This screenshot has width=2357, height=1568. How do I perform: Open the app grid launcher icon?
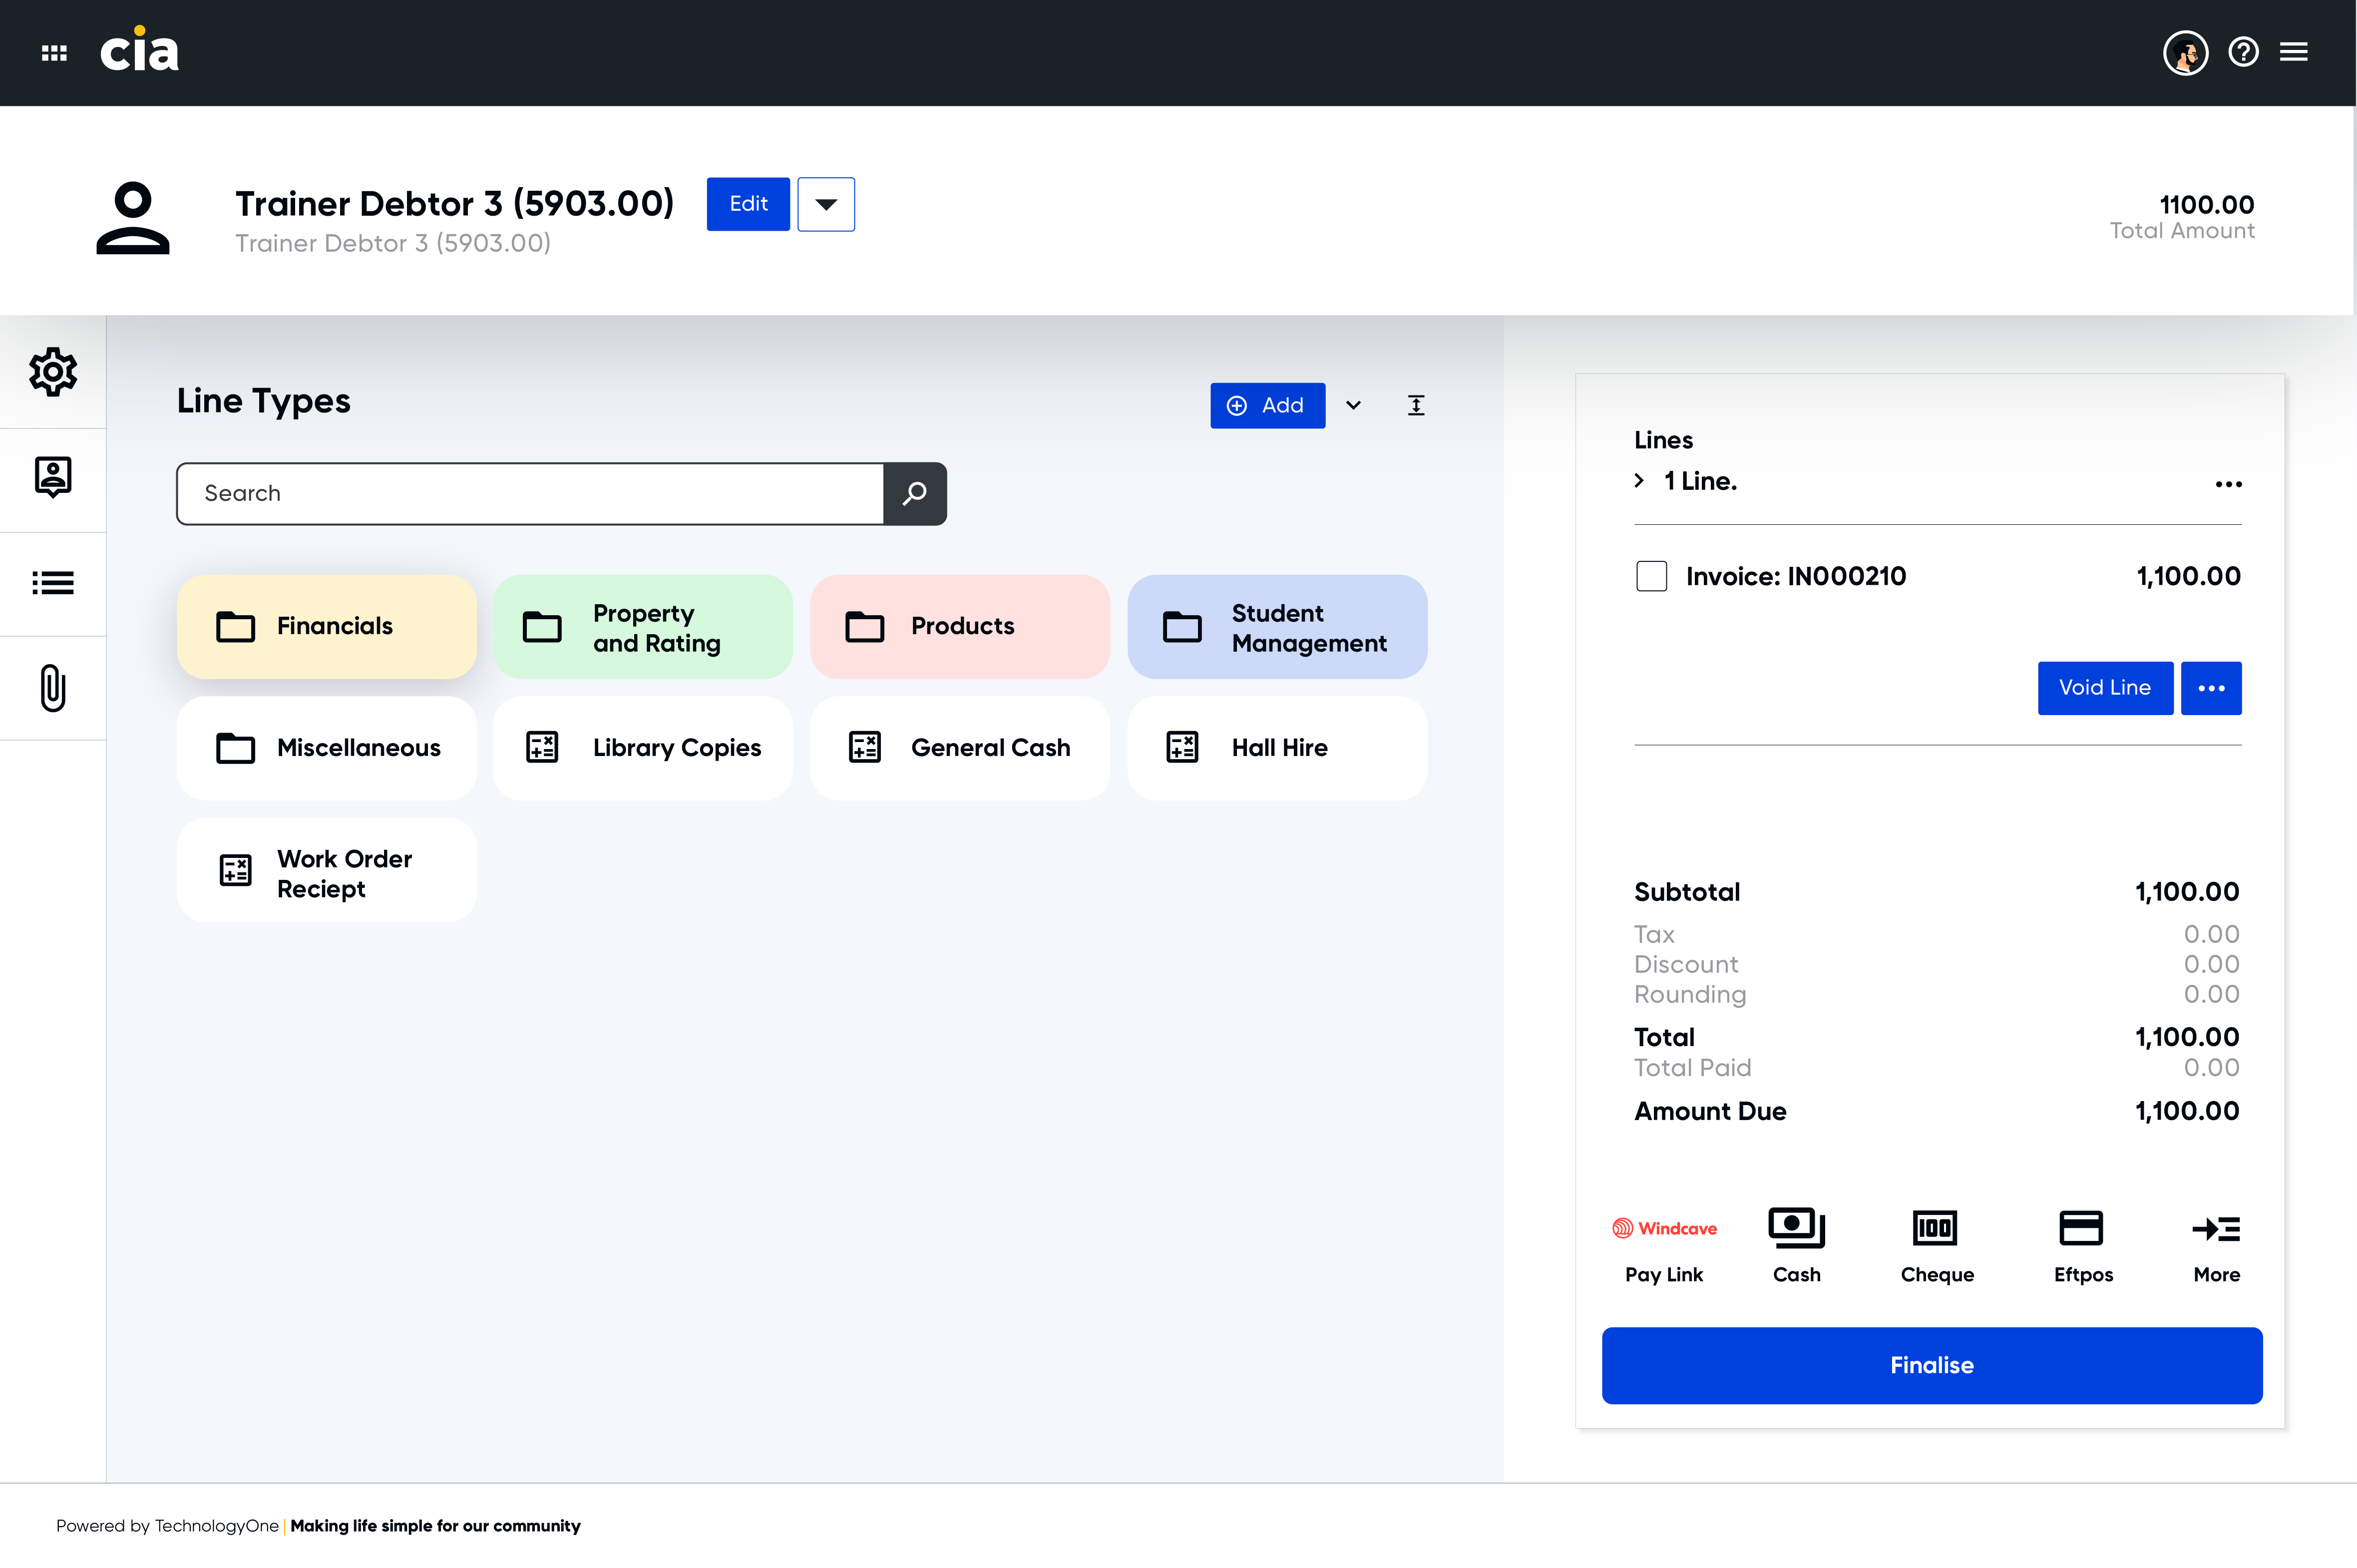54,53
